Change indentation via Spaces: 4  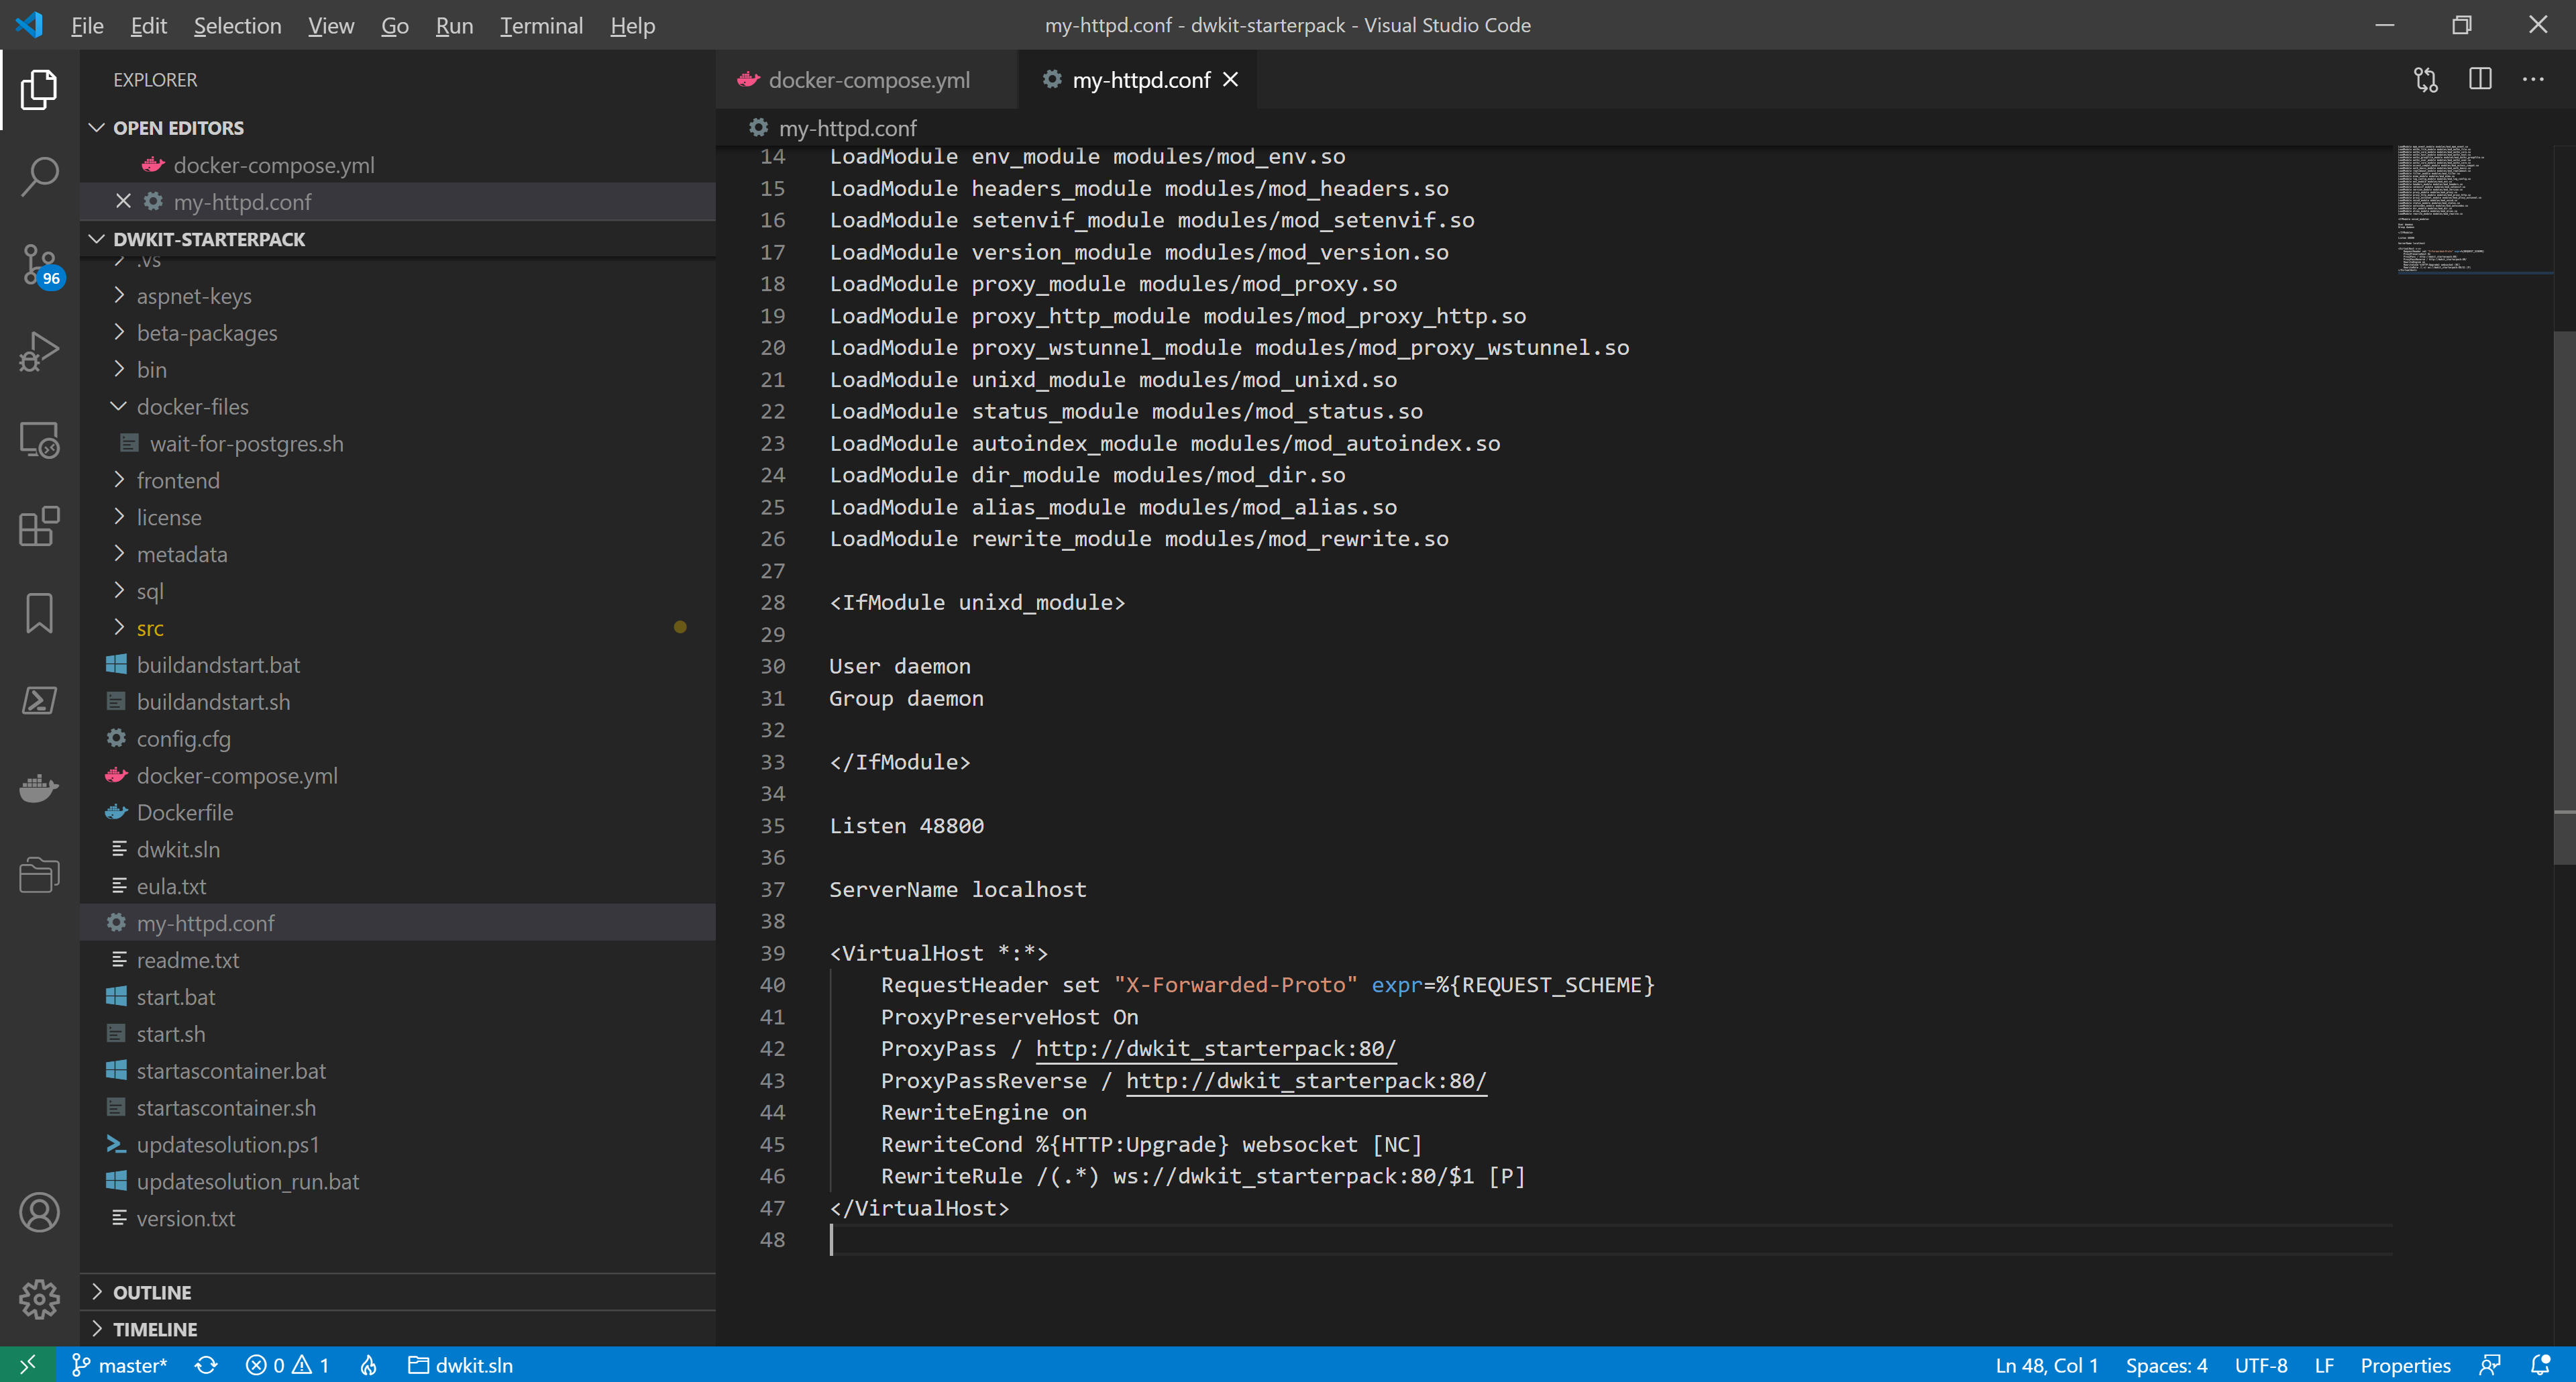(2166, 1365)
